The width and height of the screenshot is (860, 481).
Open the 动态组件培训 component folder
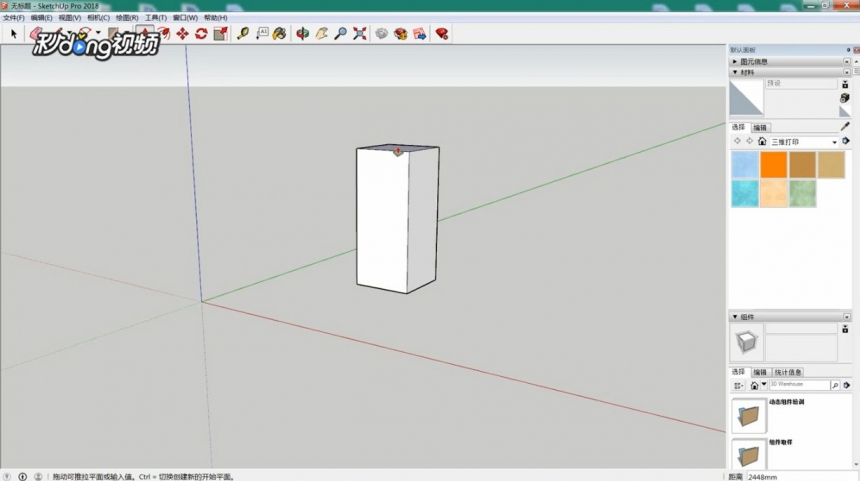[x=749, y=415]
